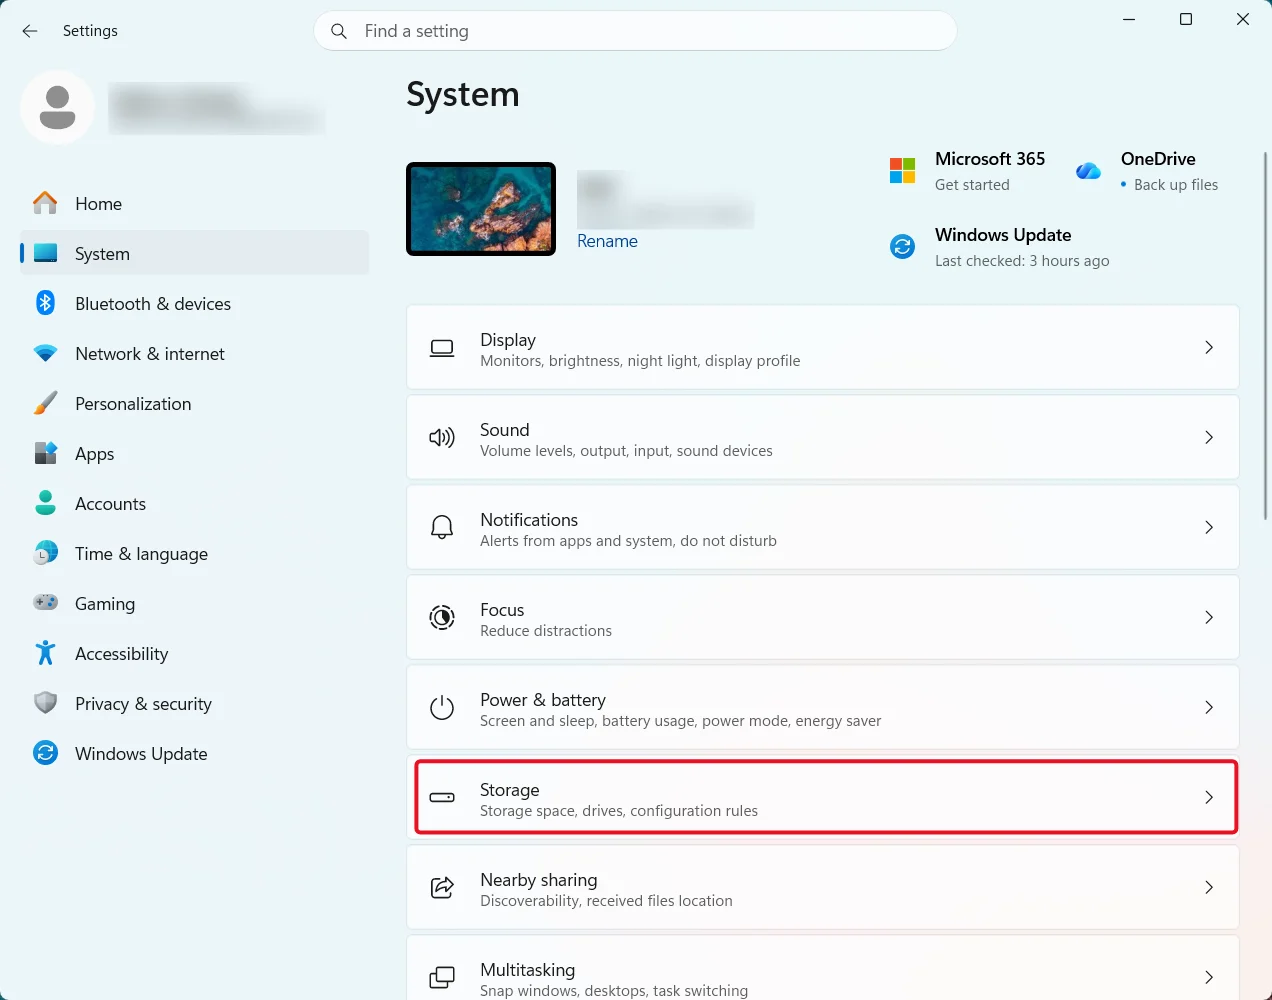Open Sound settings
Viewport: 1272px width, 1000px height.
pos(823,437)
